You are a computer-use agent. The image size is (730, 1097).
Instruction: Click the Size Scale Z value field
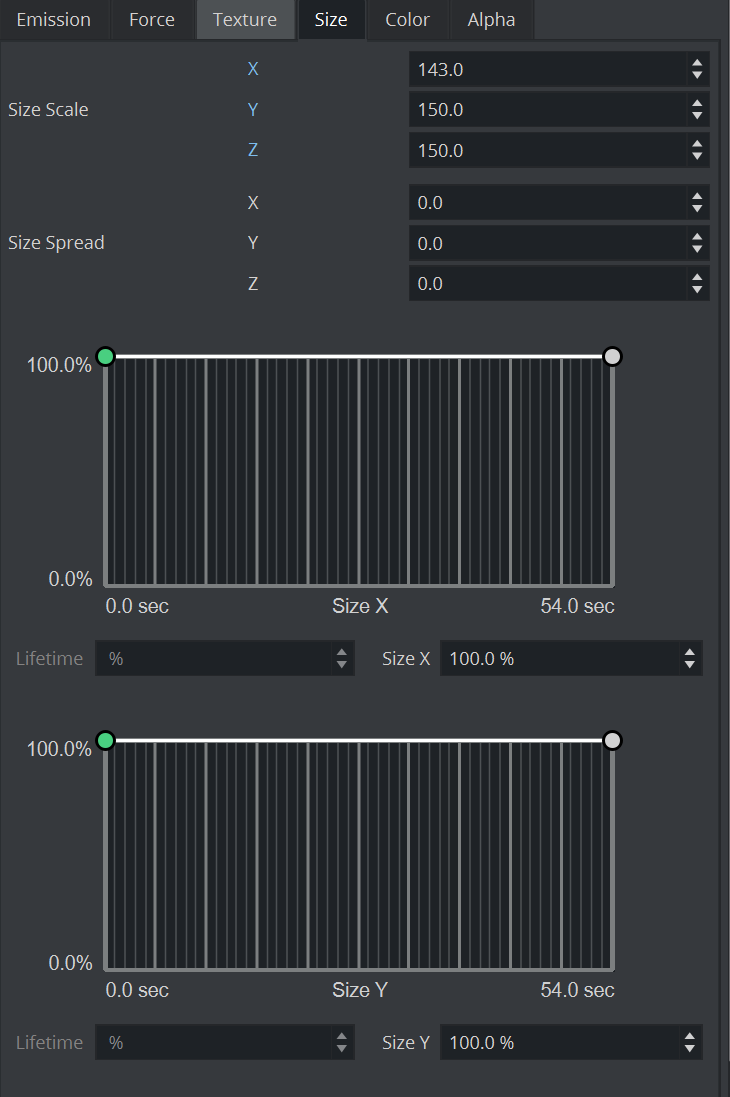click(546, 151)
